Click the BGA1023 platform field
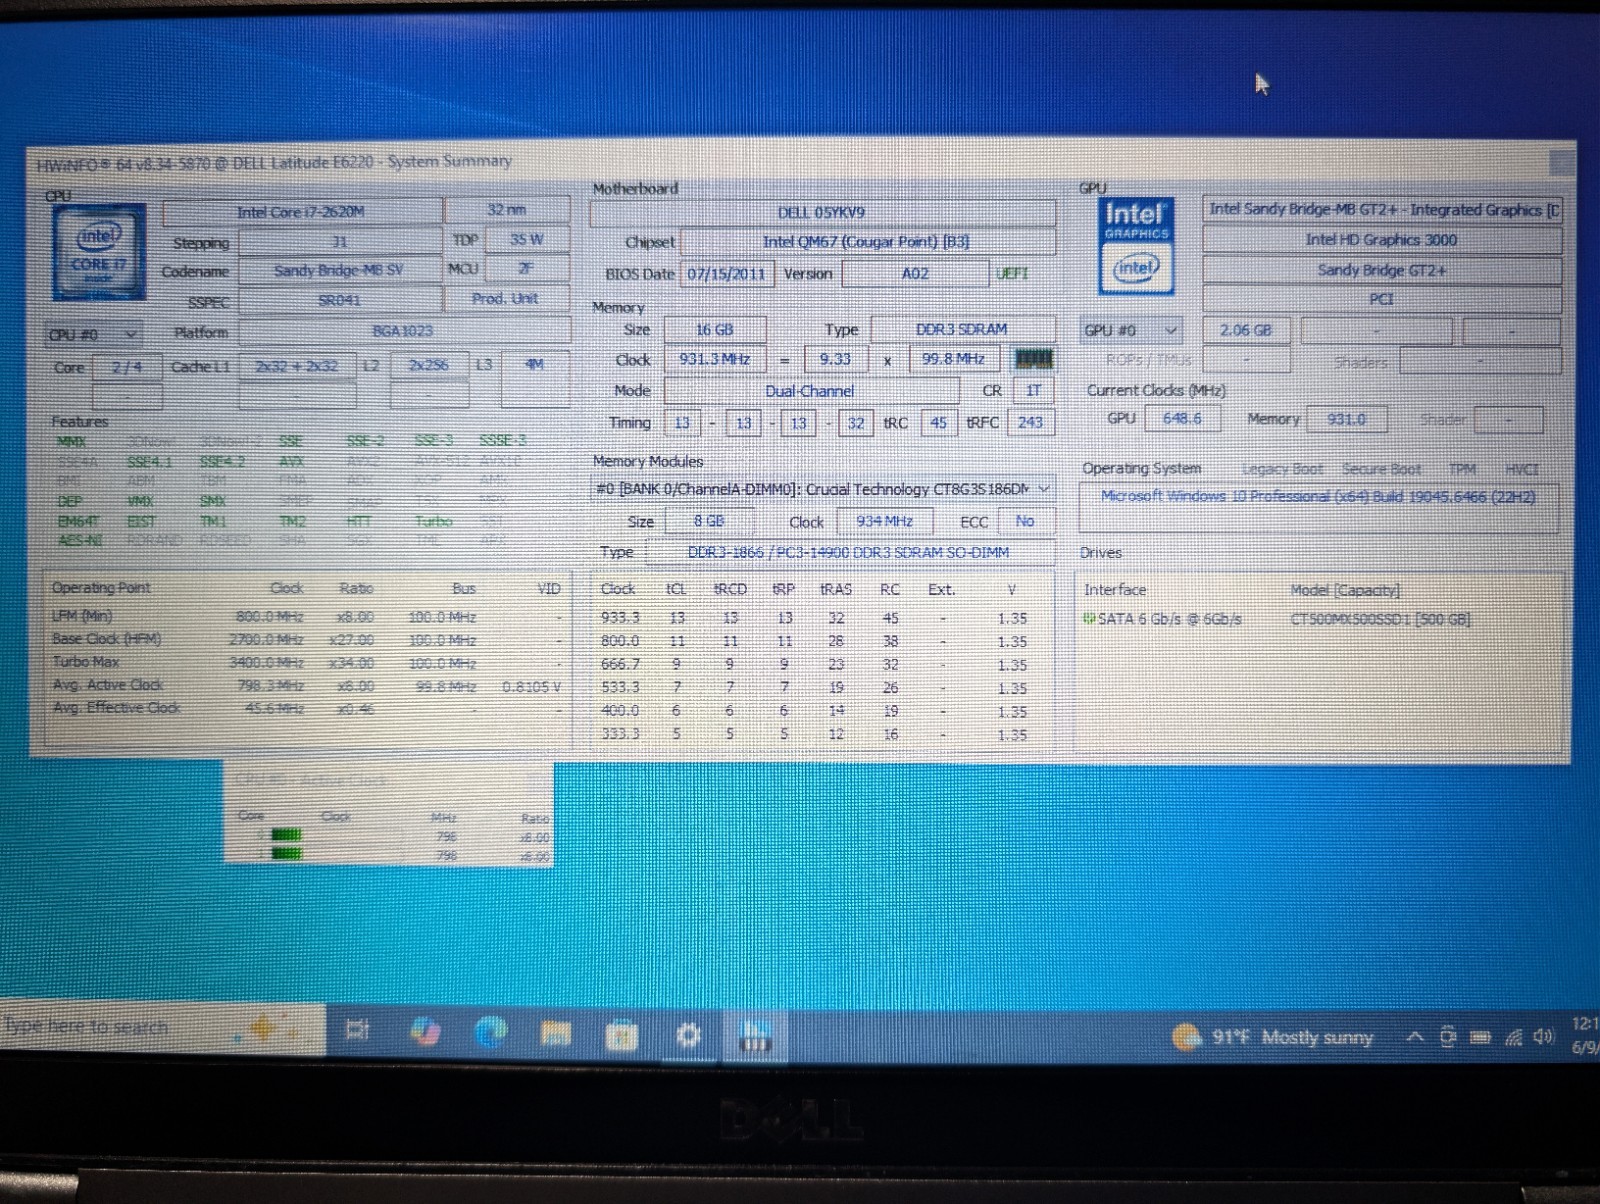The image size is (1600, 1204). [x=403, y=331]
